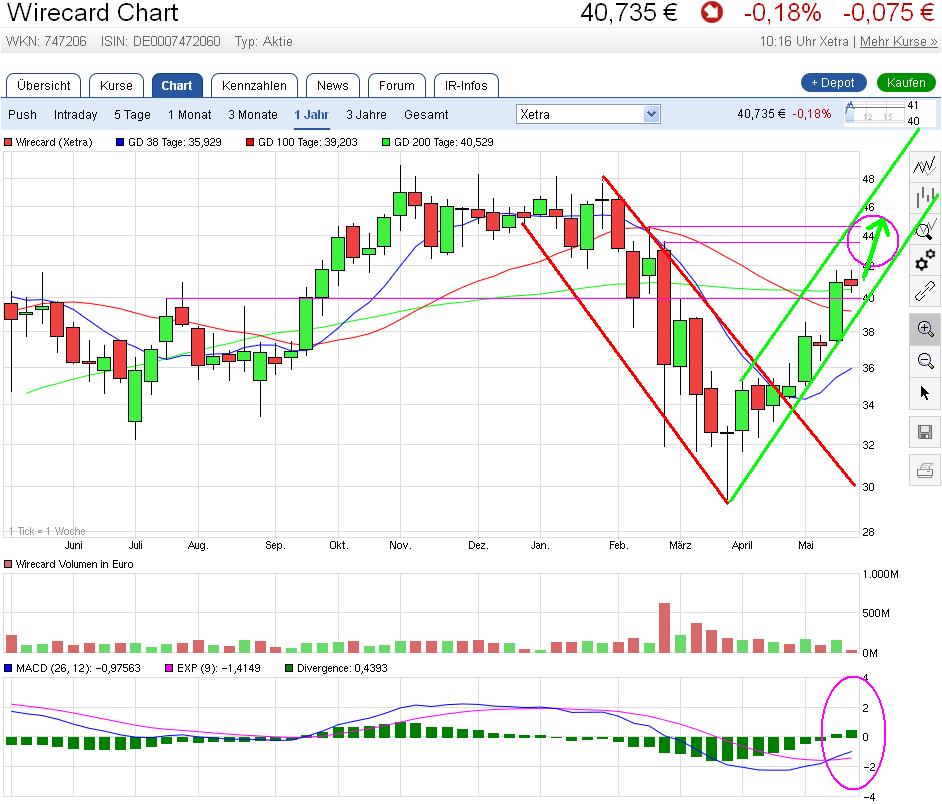
Task: Follow the Mehr Kurse link
Action: 898,41
